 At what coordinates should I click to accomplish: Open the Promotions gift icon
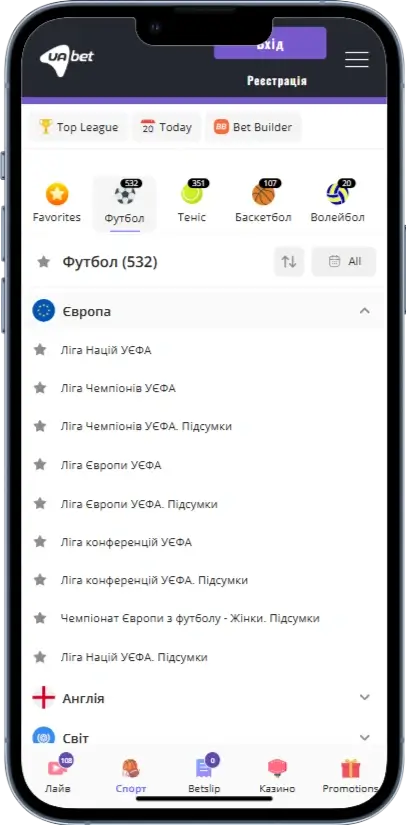tap(350, 768)
